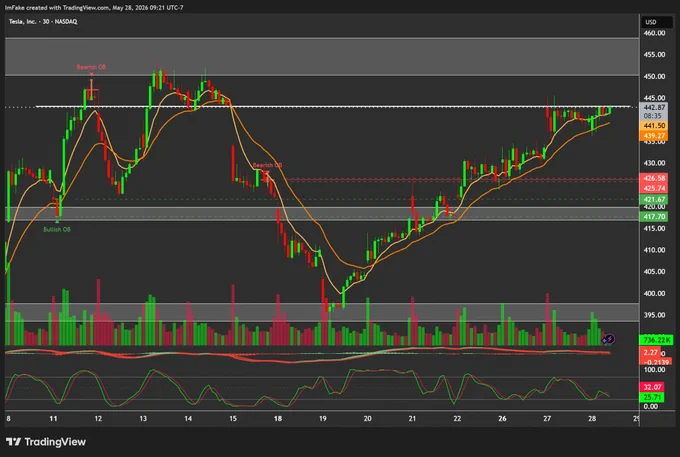Click the red 426.58 price tag
Screen dimensions: 680x457
654,178
